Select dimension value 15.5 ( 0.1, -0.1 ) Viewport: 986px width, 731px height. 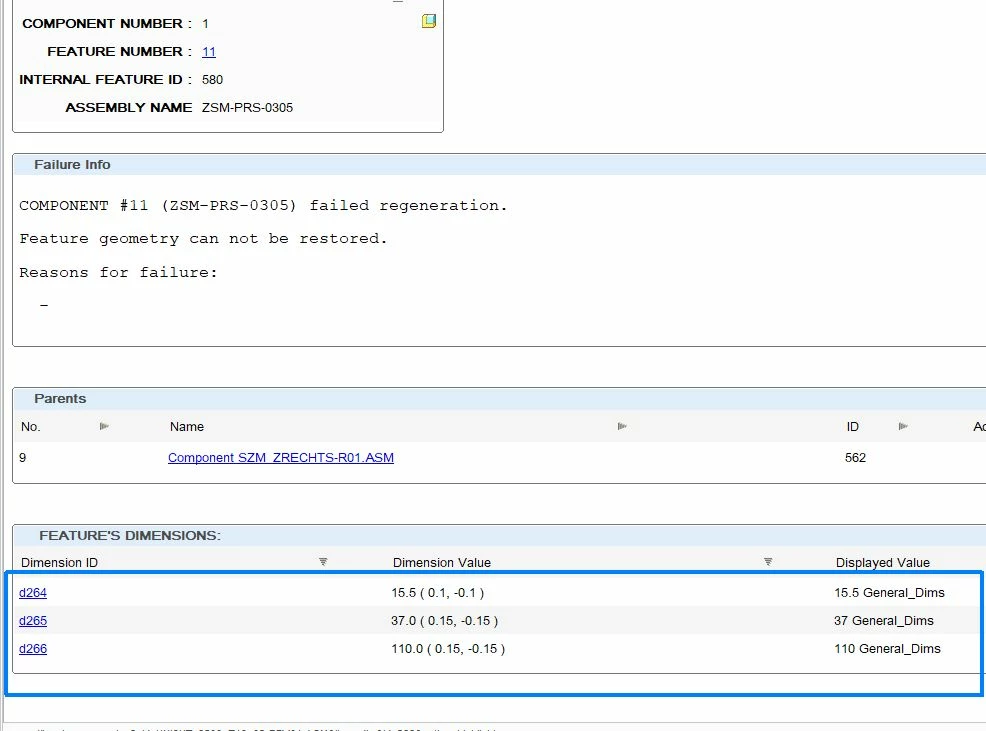pos(438,593)
